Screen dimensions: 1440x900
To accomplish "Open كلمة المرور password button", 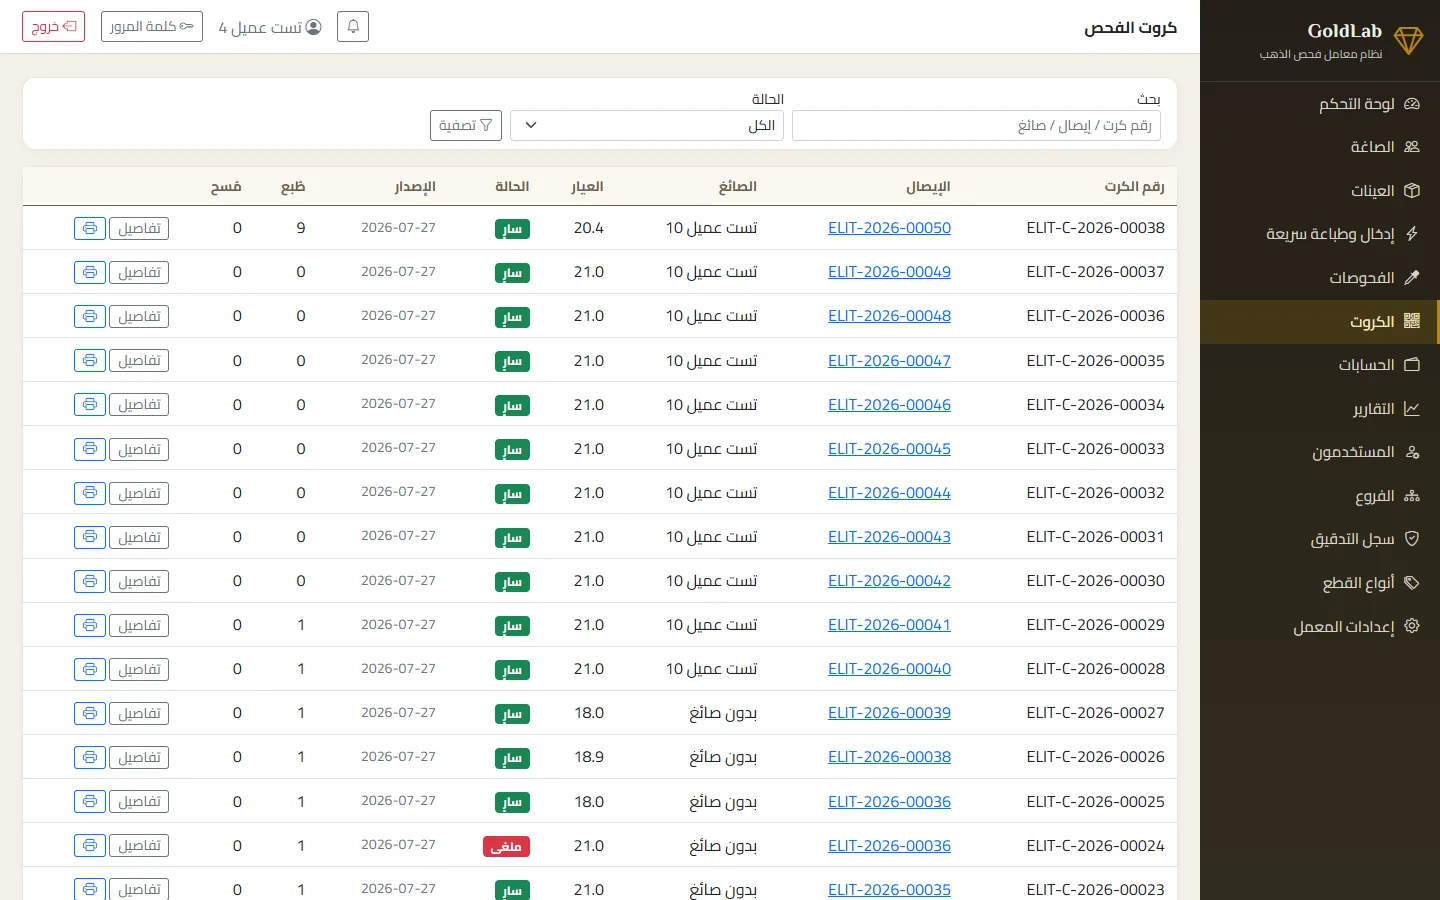I will 152,27.
